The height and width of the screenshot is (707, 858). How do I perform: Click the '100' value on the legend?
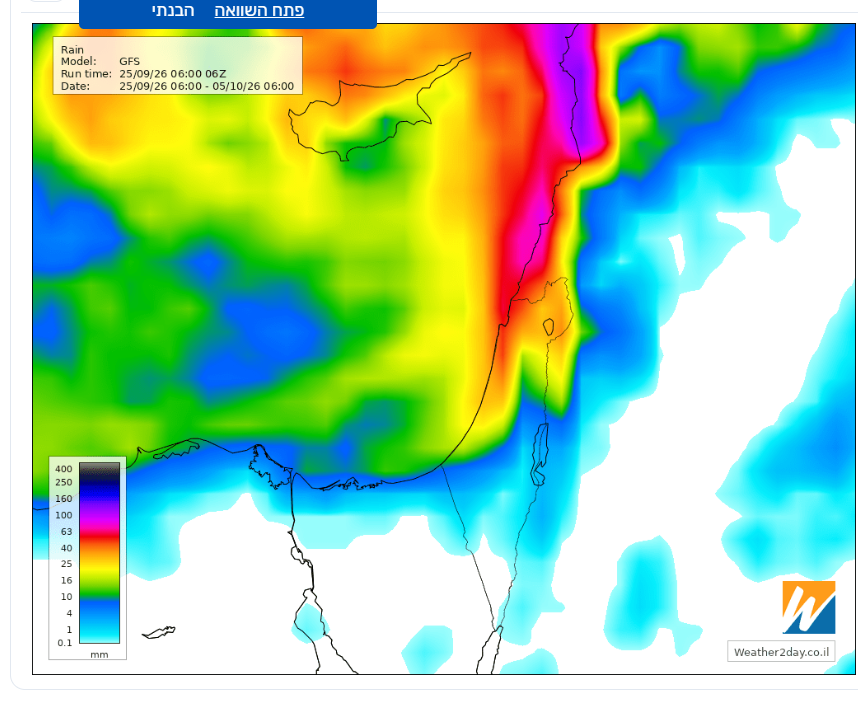pos(63,515)
